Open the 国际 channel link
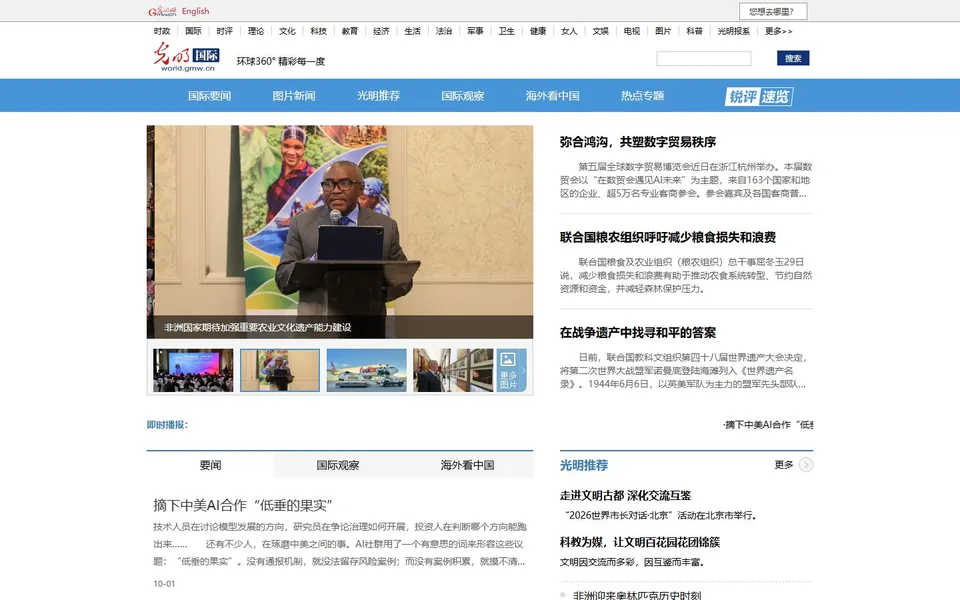This screenshot has height=600, width=960. (193, 31)
